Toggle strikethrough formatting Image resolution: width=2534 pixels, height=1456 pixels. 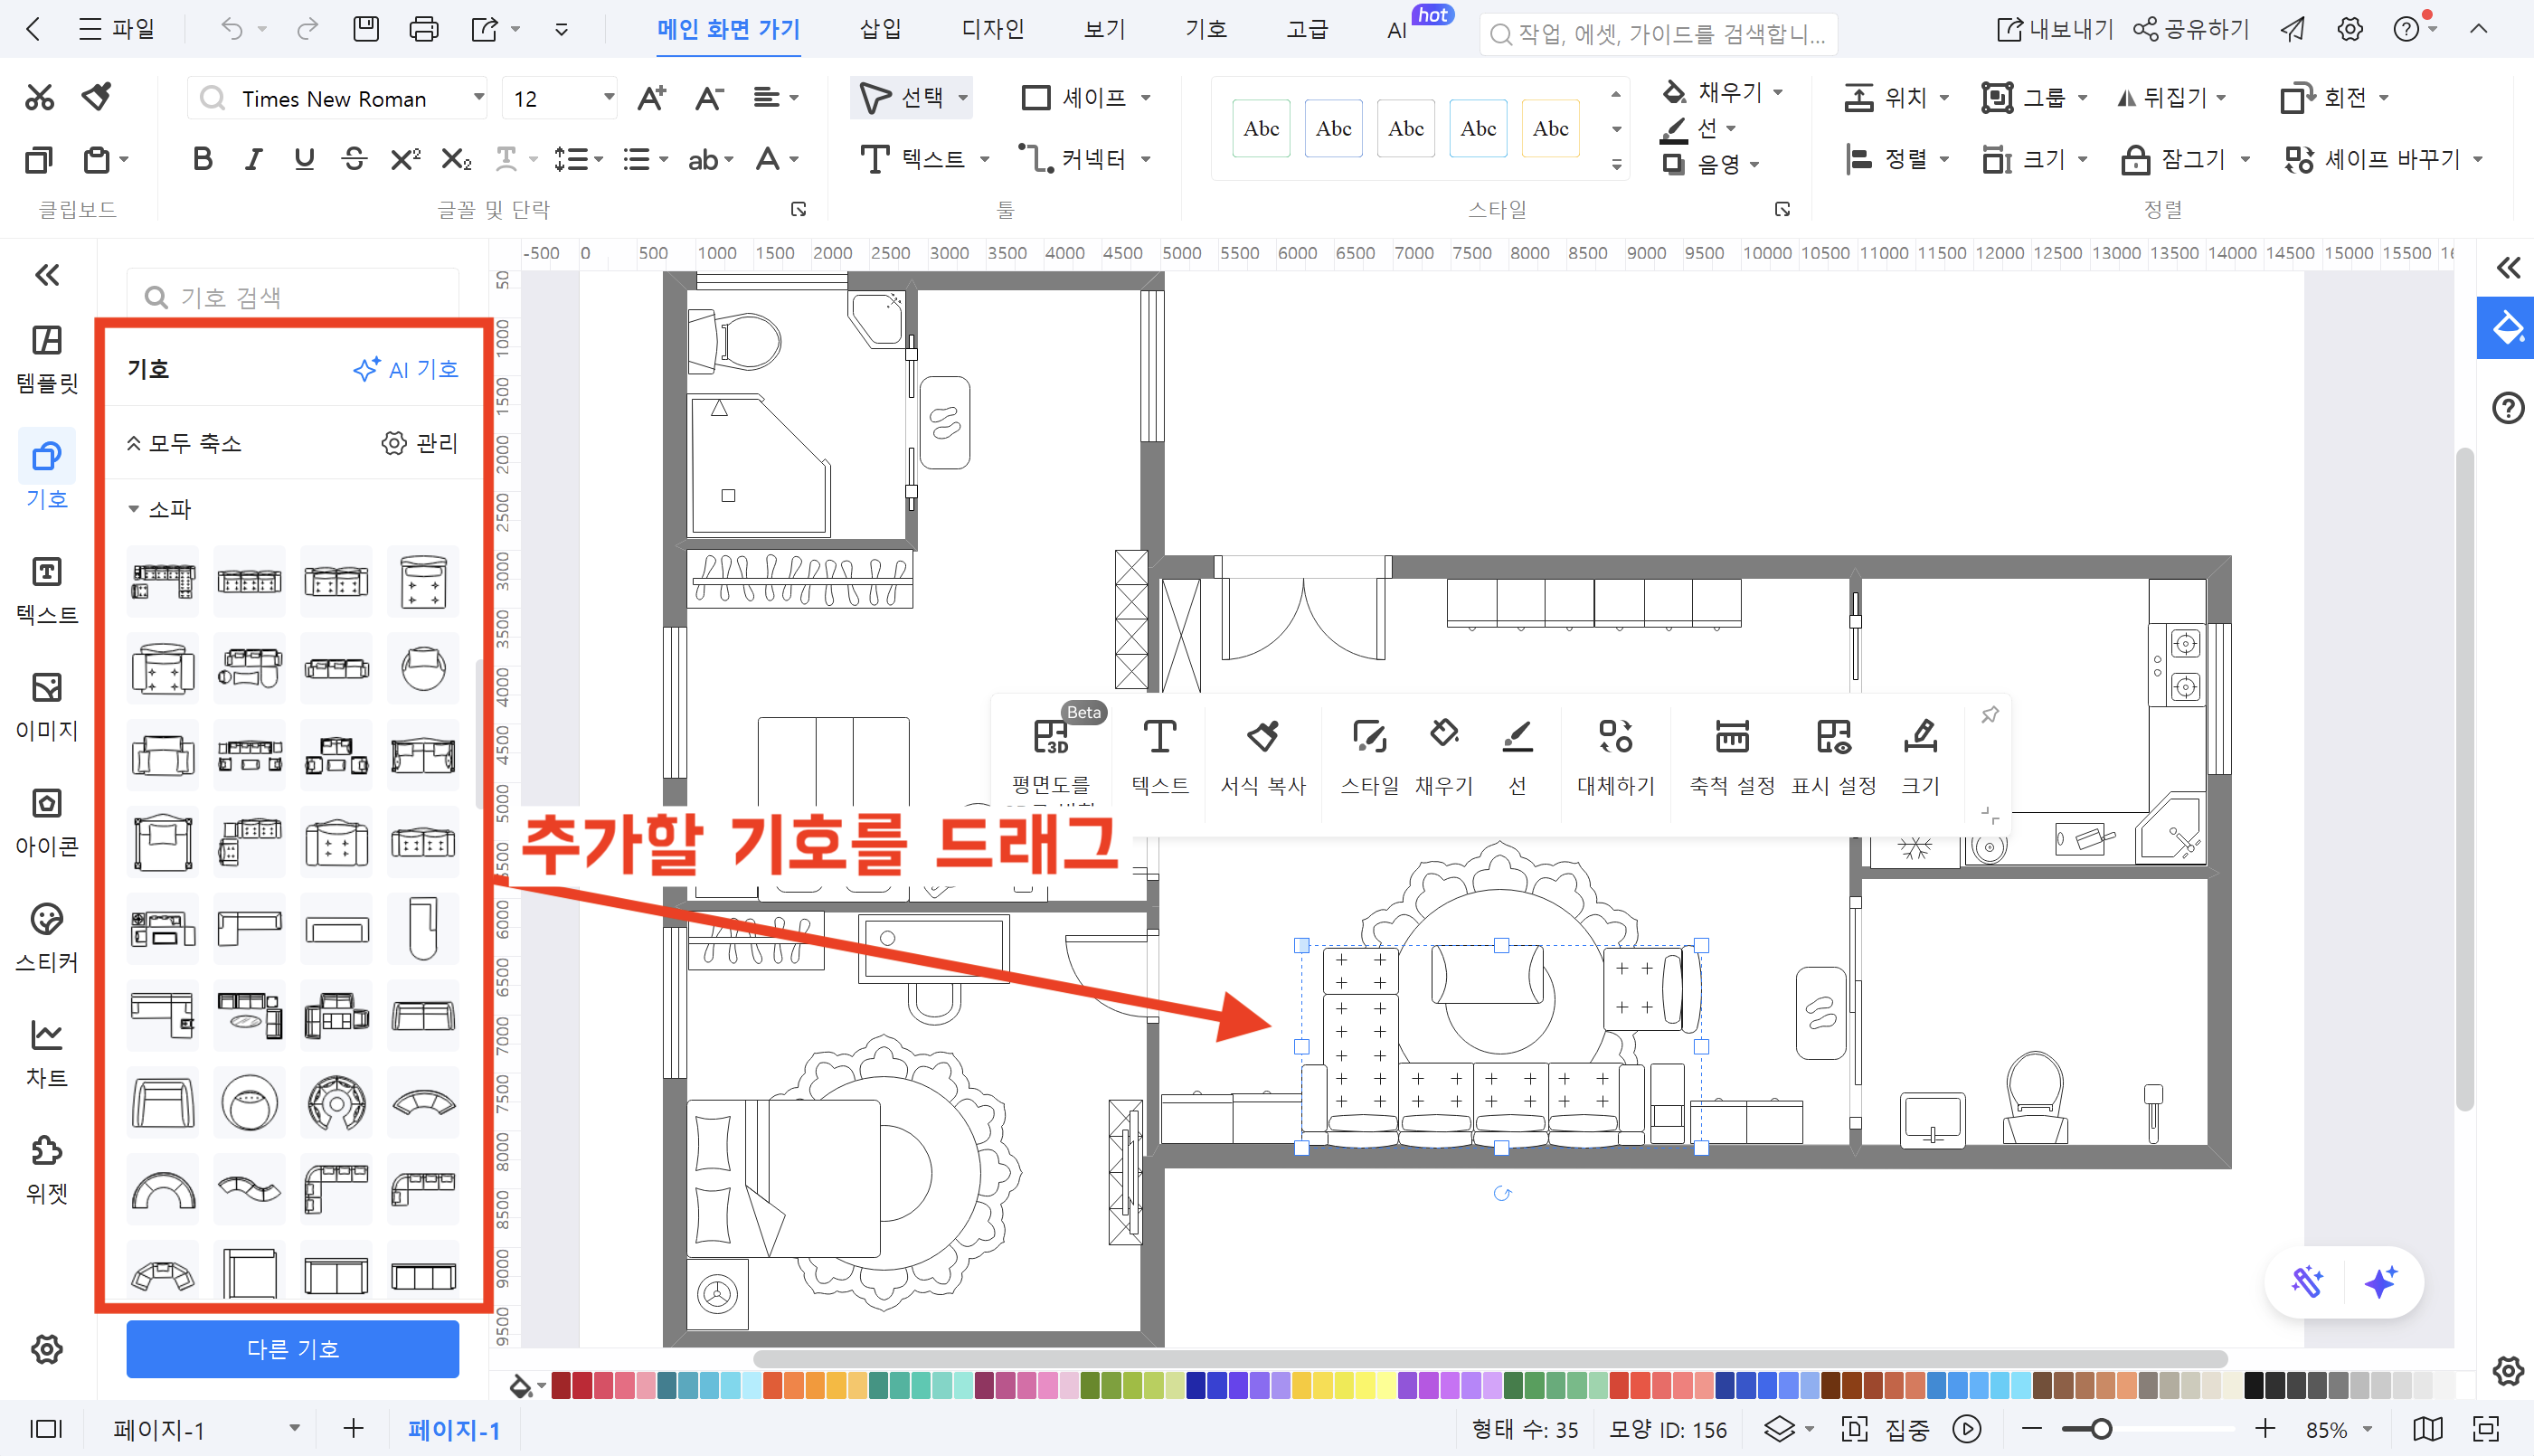coord(354,158)
